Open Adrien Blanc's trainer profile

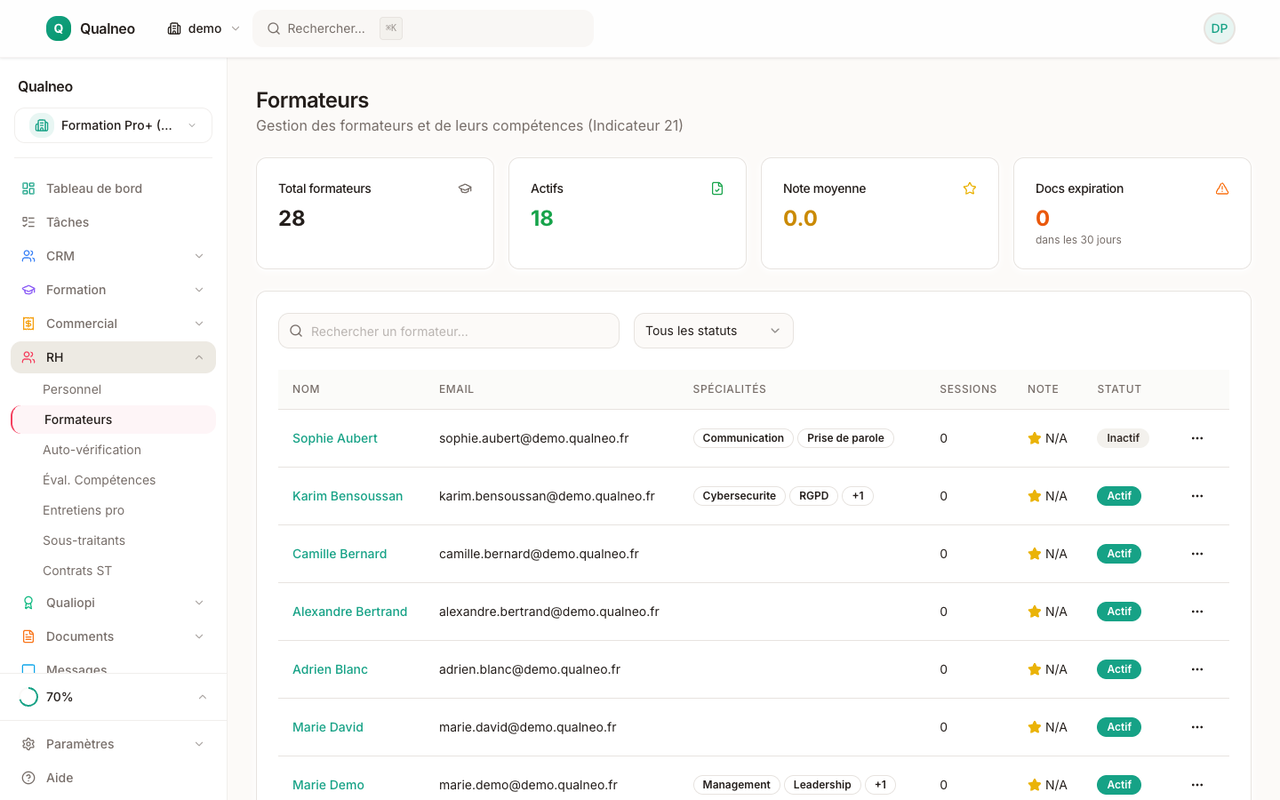point(330,669)
